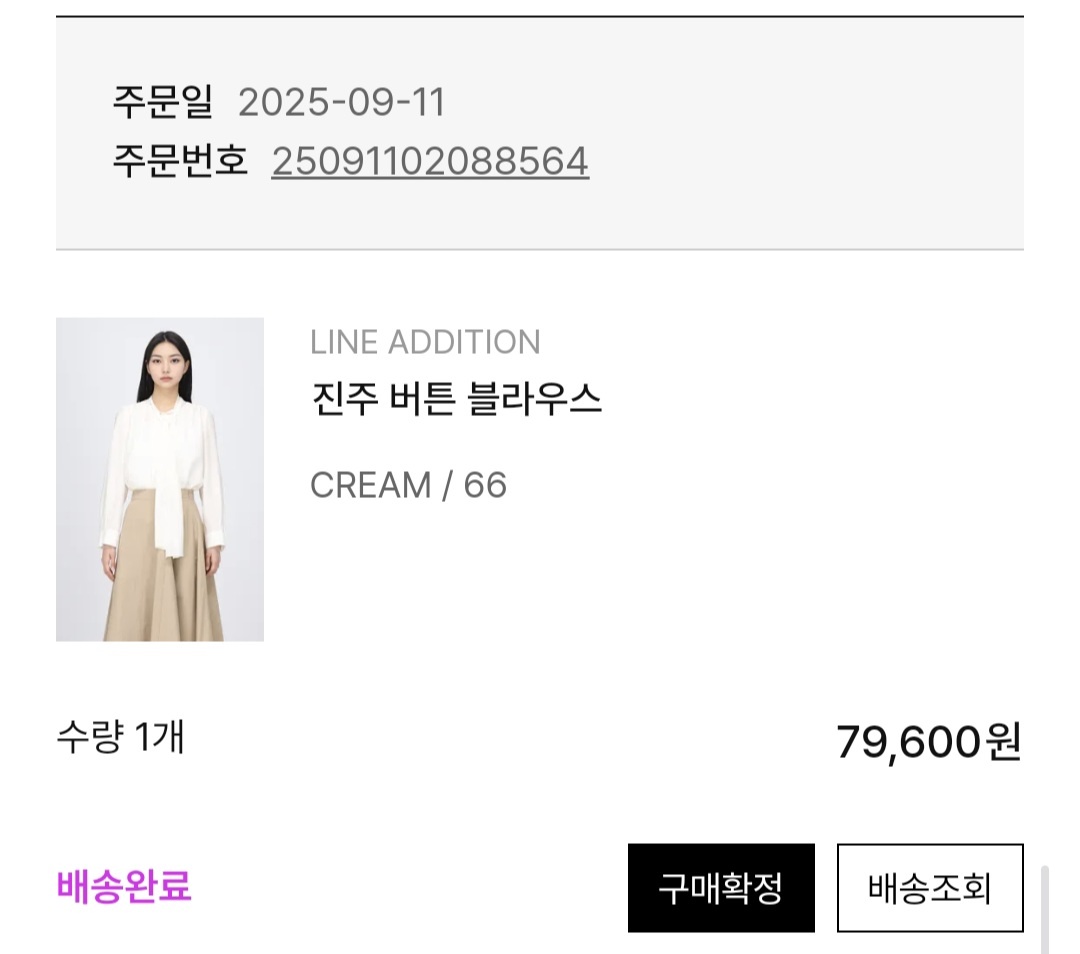Click the vertical scrollbar on right edge
1080x954 pixels.
tap(1045, 908)
